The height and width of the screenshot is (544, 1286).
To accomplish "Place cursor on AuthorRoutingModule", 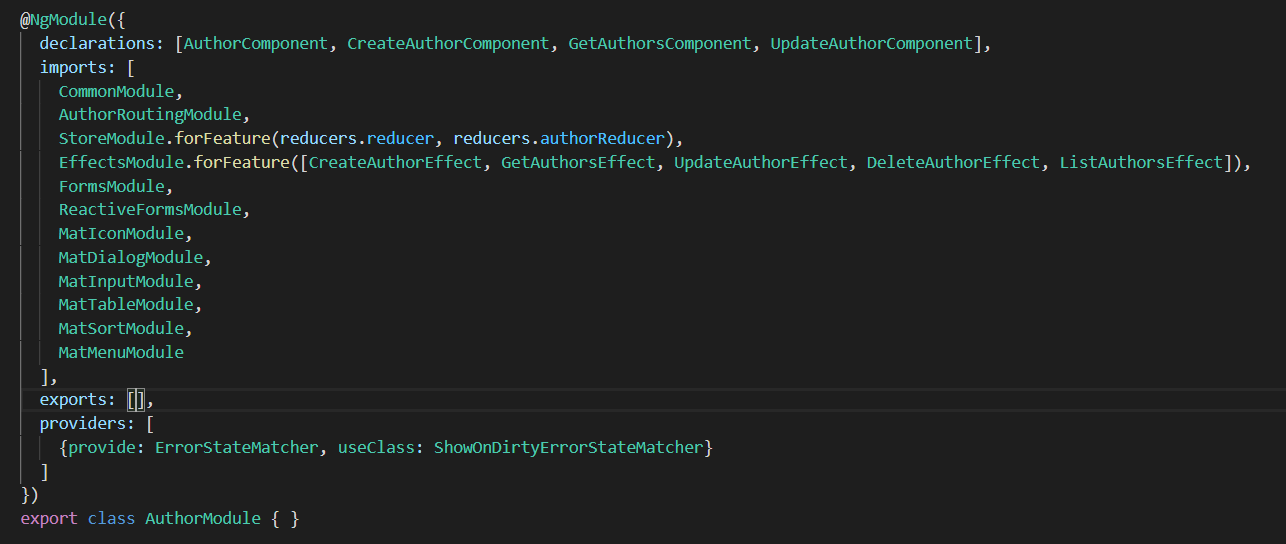I will pos(150,115).
